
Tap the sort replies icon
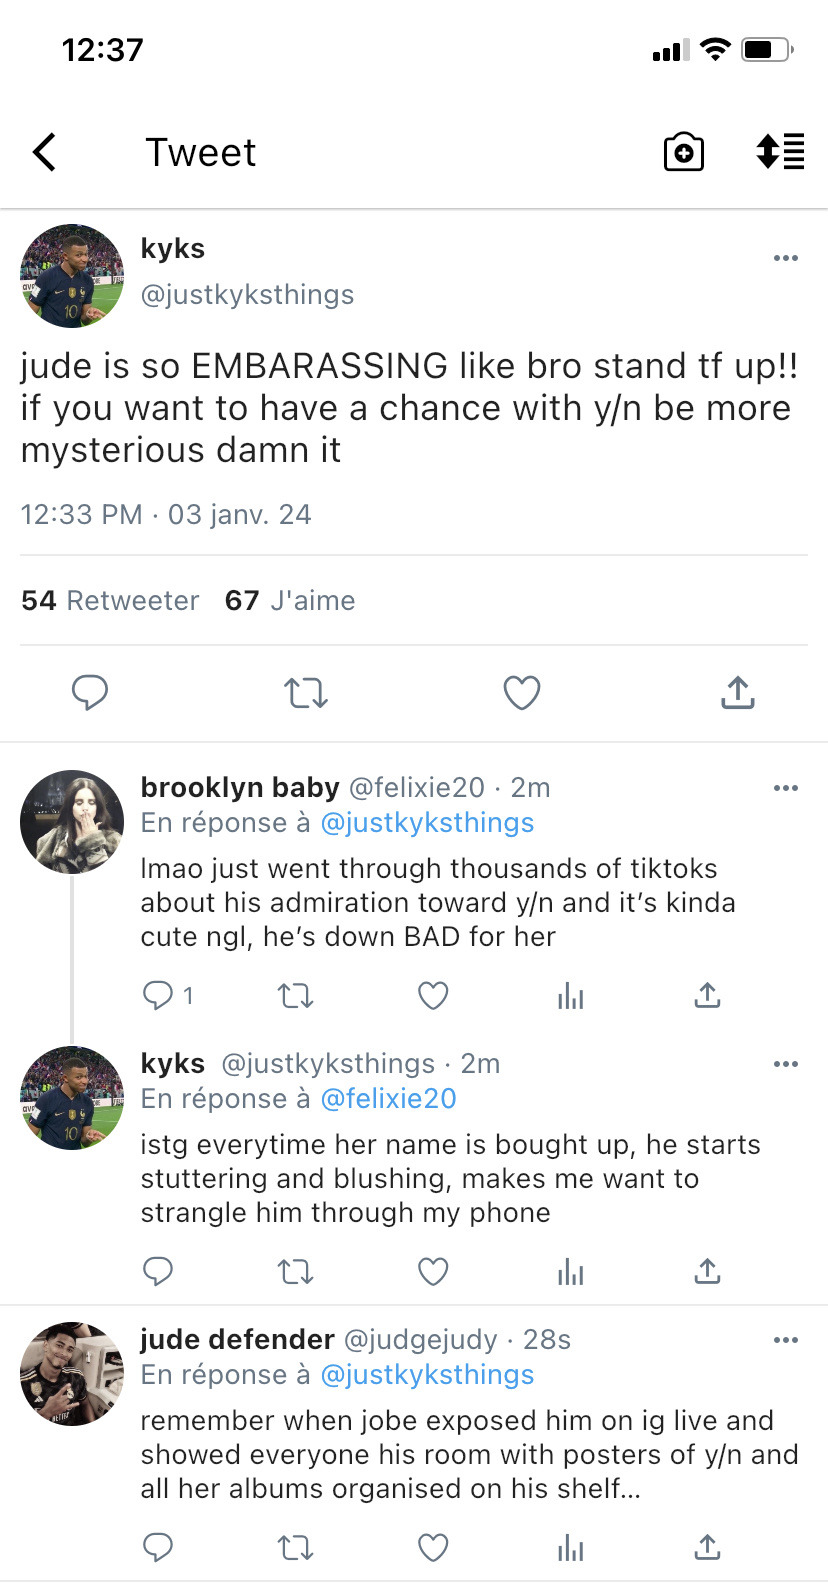780,152
